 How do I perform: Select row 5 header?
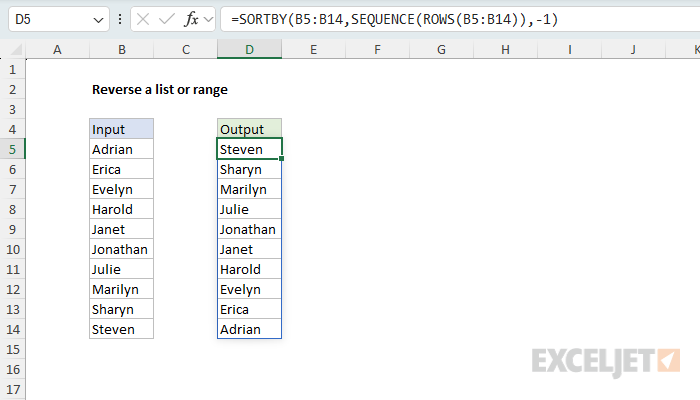tap(12, 149)
